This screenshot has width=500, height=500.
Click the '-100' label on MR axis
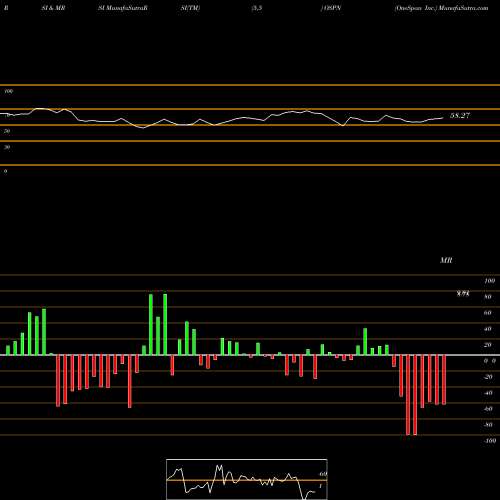490,441
